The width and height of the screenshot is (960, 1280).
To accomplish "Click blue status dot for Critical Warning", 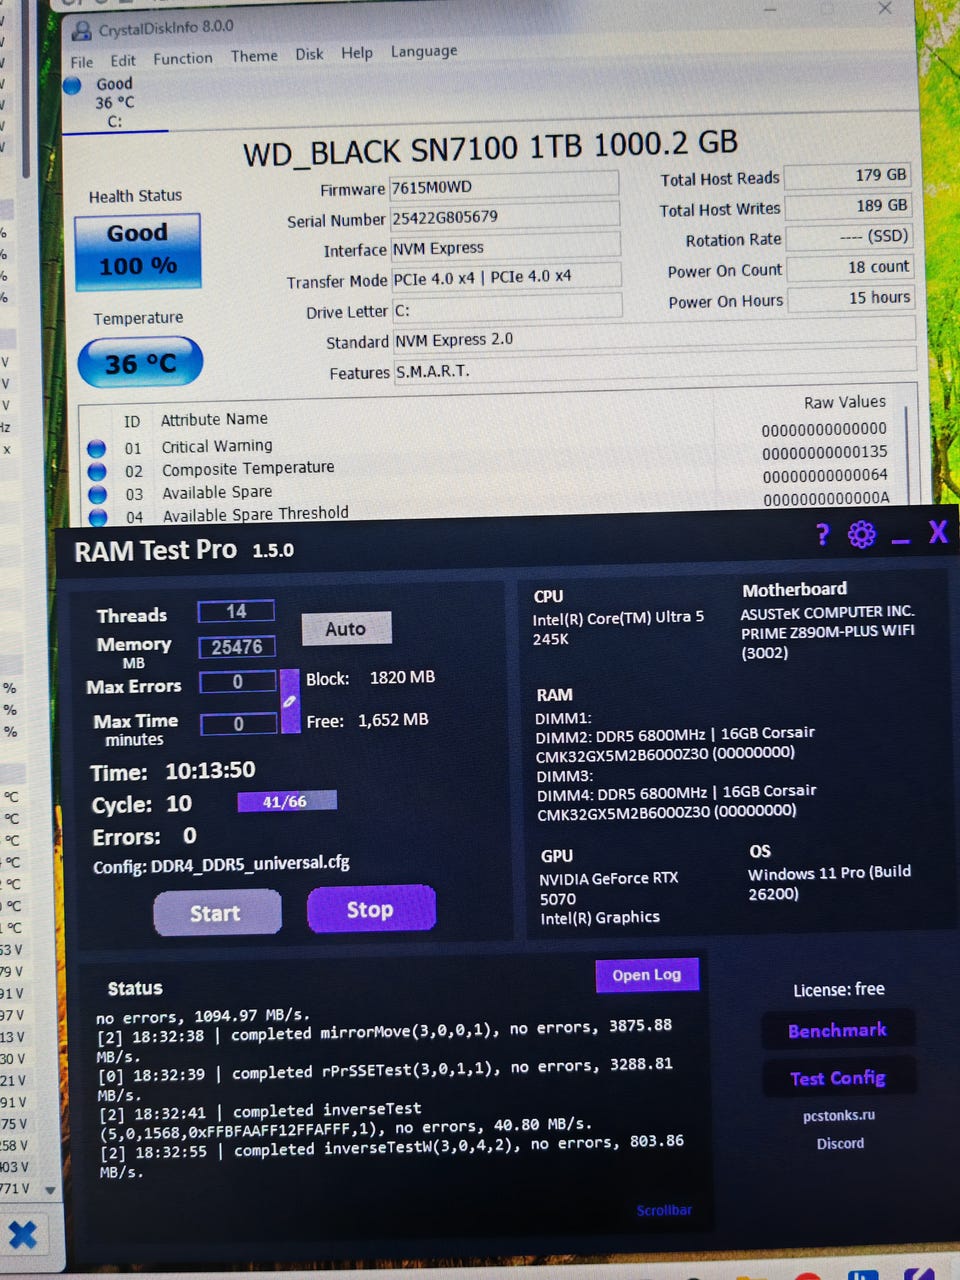I will (x=96, y=448).
